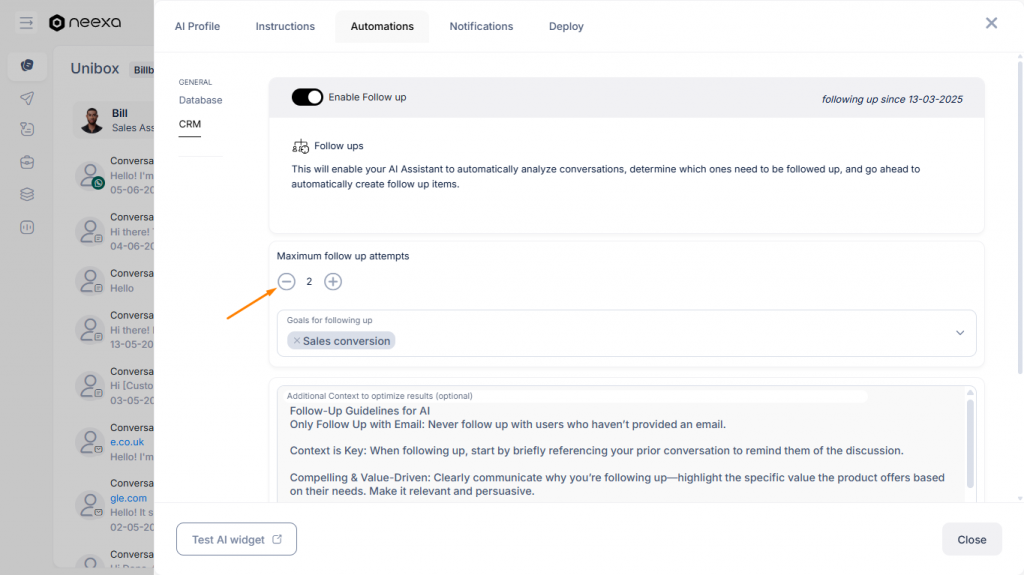Open the WhatsApp conversation dated 05-06
1024x575 pixels.
[114, 175]
